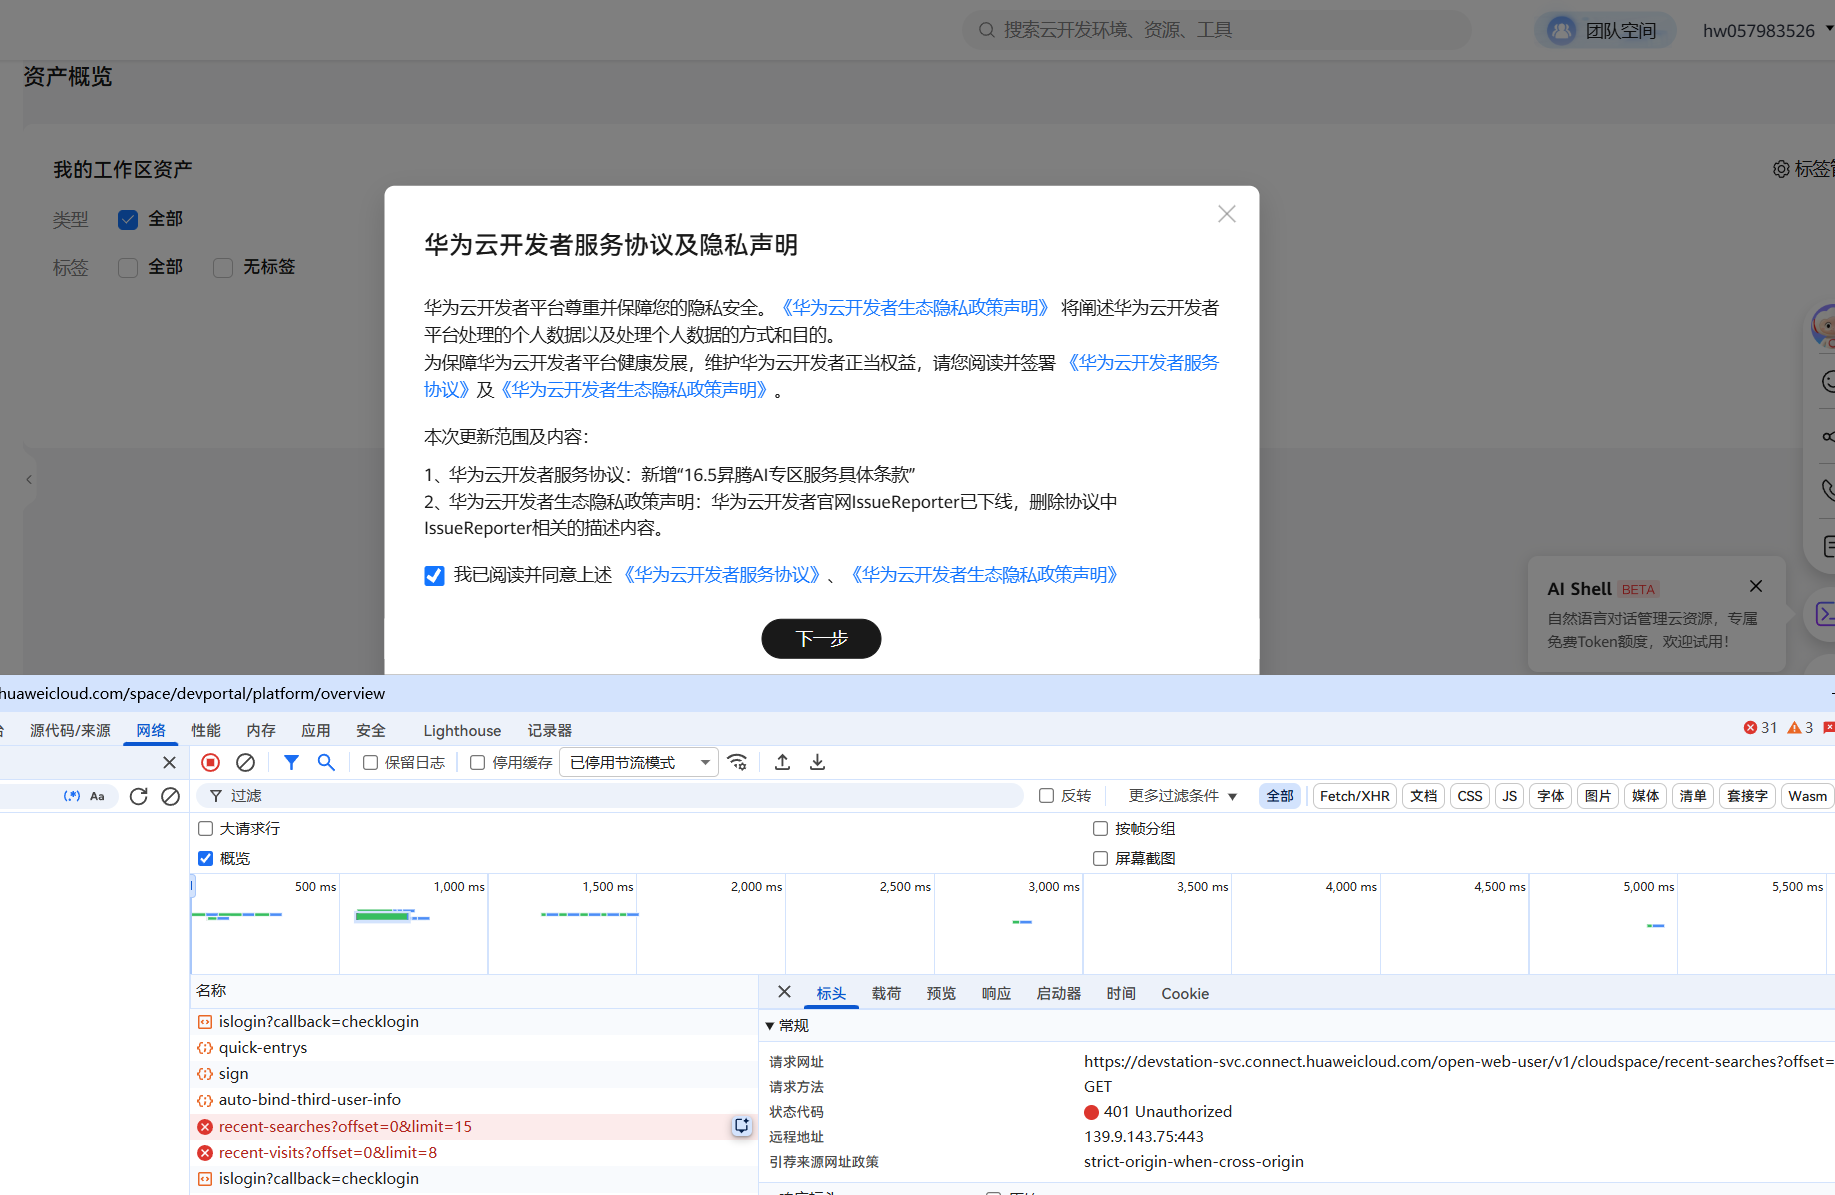Open the hw057983526 account menu
The image size is (1835, 1195).
point(1767,30)
